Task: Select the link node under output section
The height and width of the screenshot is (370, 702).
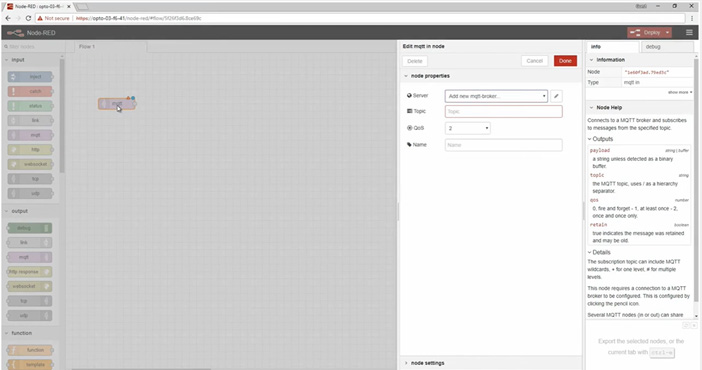Action: 30,242
